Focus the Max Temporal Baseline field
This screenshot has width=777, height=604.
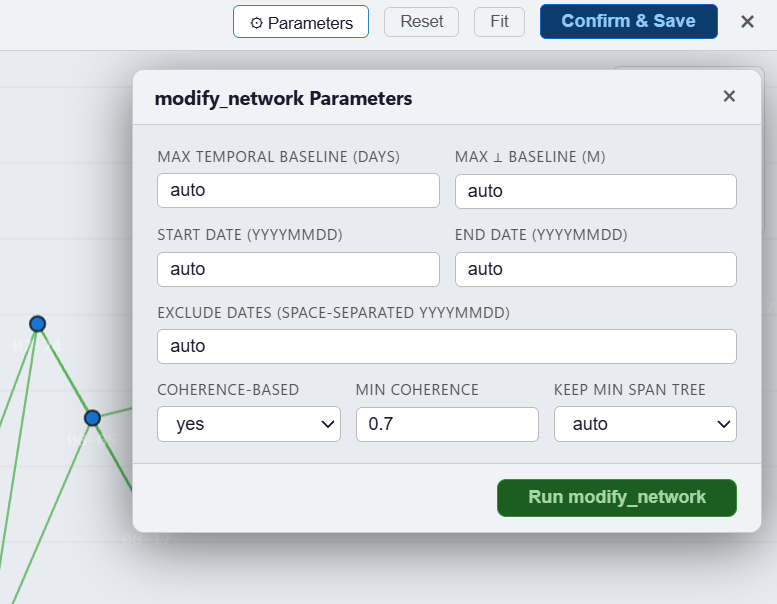(x=298, y=190)
